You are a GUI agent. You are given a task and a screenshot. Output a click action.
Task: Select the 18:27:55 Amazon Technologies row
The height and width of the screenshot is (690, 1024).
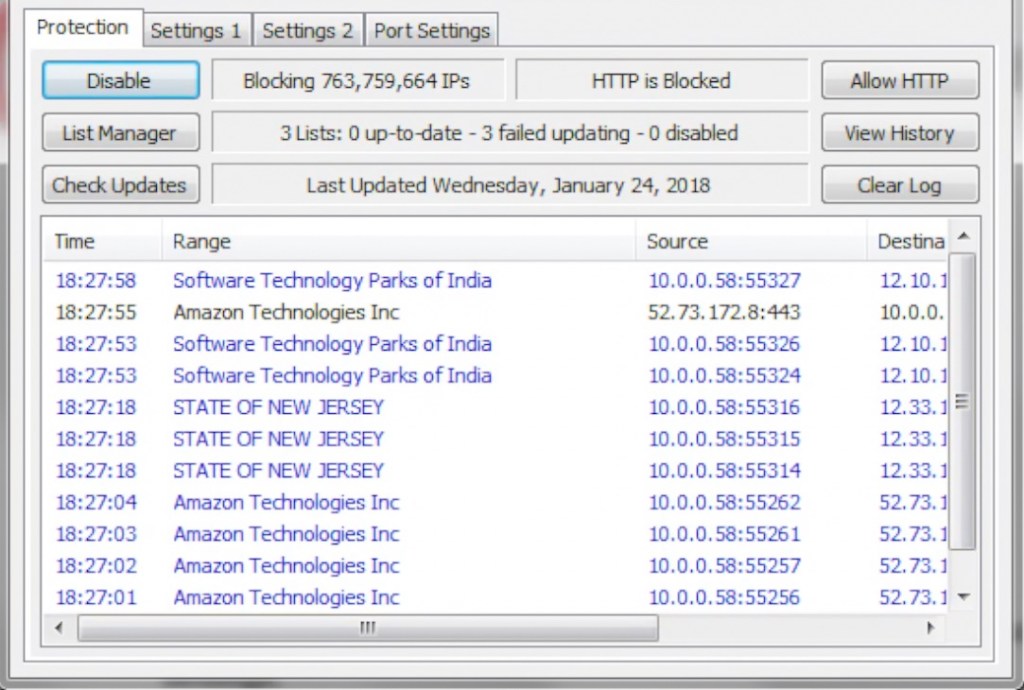tap(286, 312)
